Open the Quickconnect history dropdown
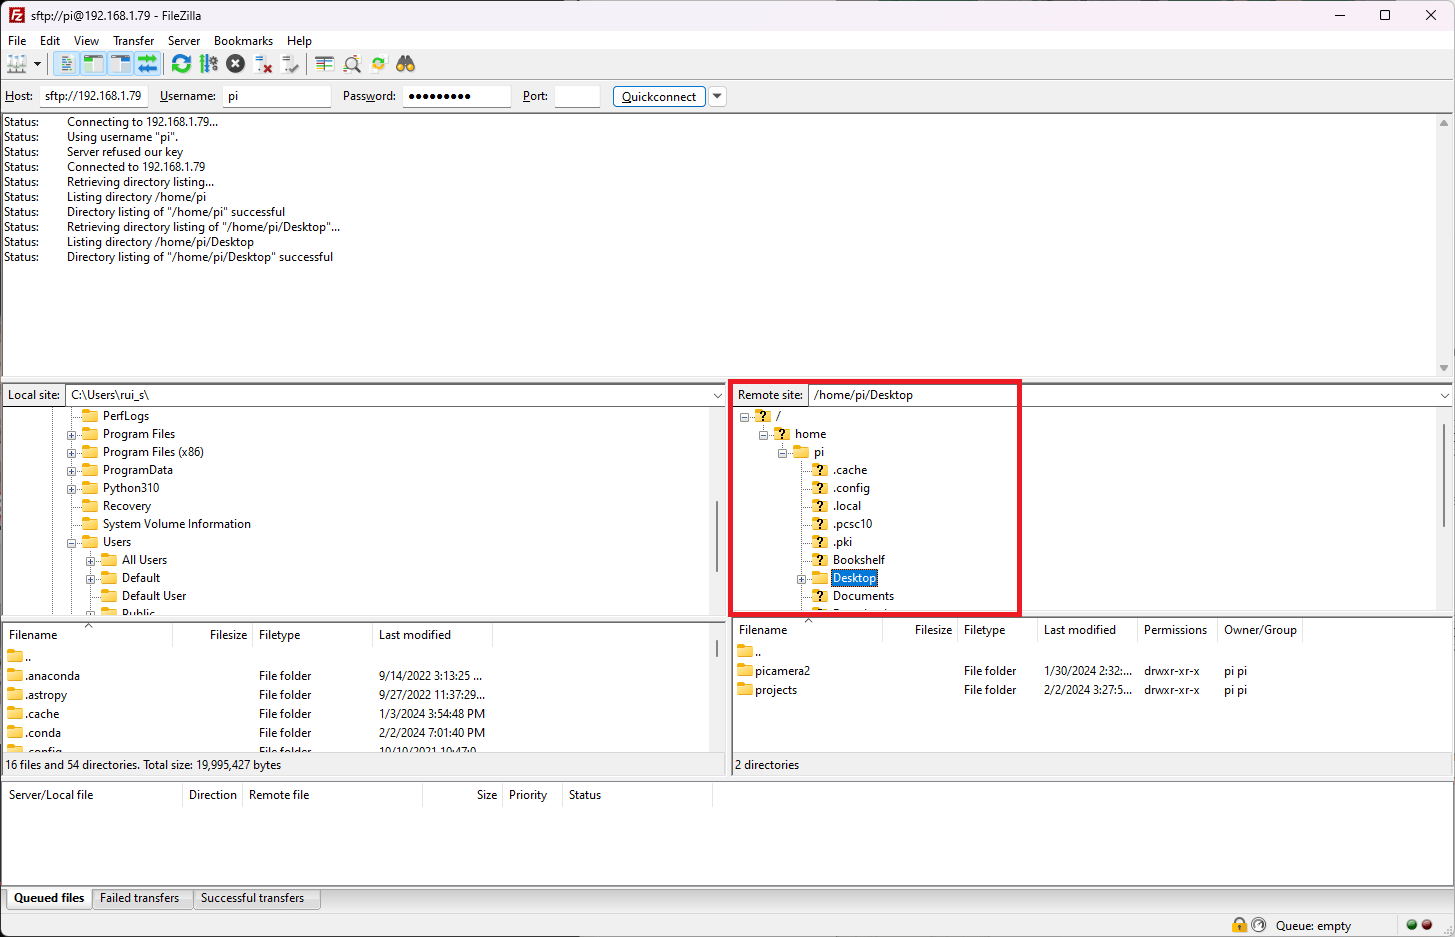1455x937 pixels. click(x=717, y=96)
